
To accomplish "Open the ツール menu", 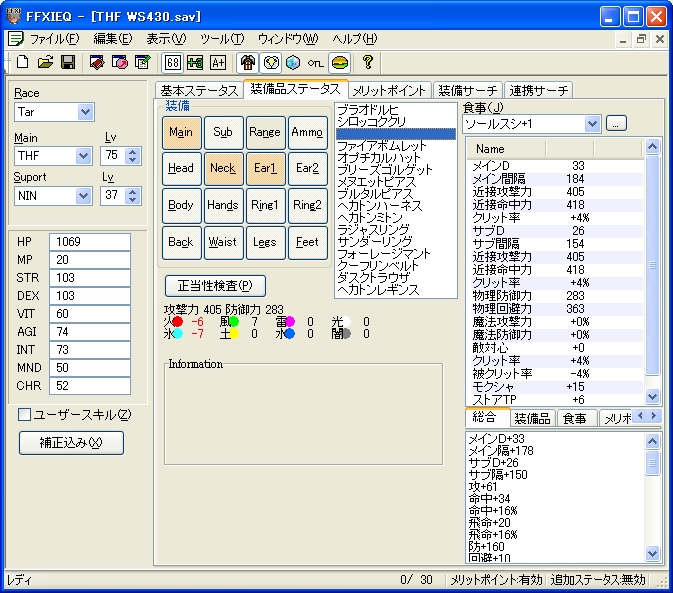I will click(222, 39).
